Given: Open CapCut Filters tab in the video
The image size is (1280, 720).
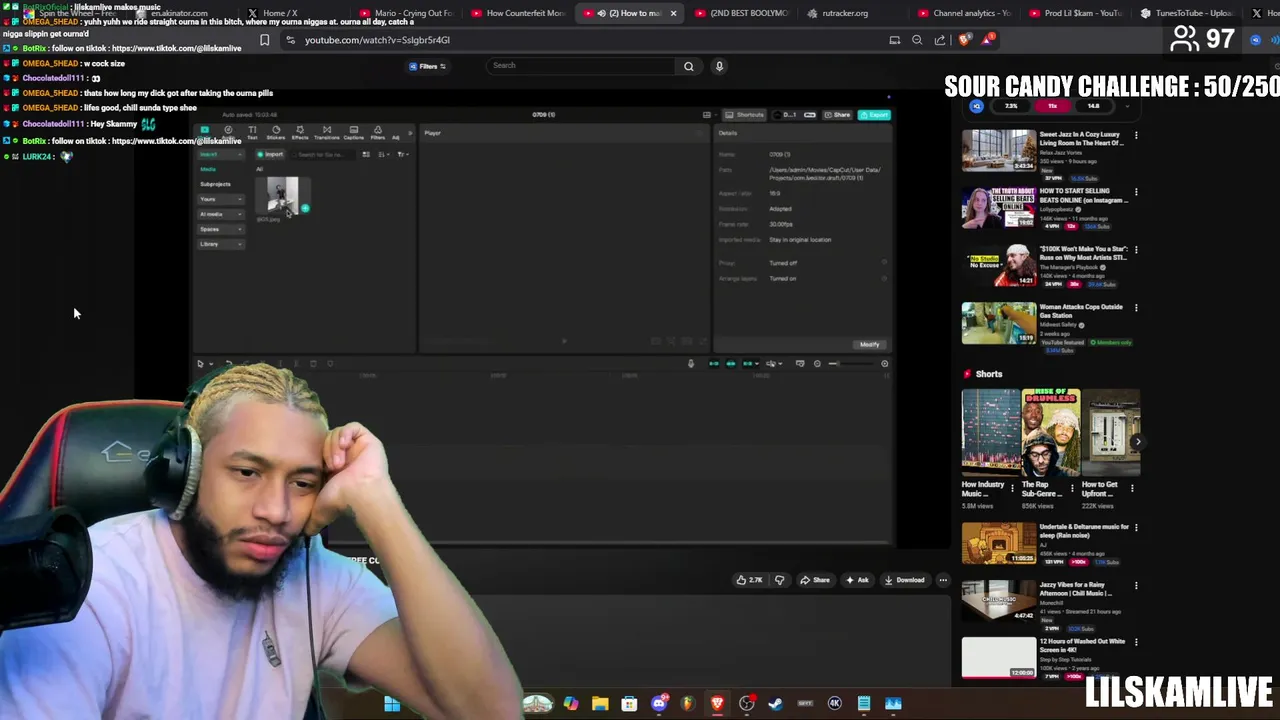Looking at the screenshot, I should pyautogui.click(x=377, y=132).
